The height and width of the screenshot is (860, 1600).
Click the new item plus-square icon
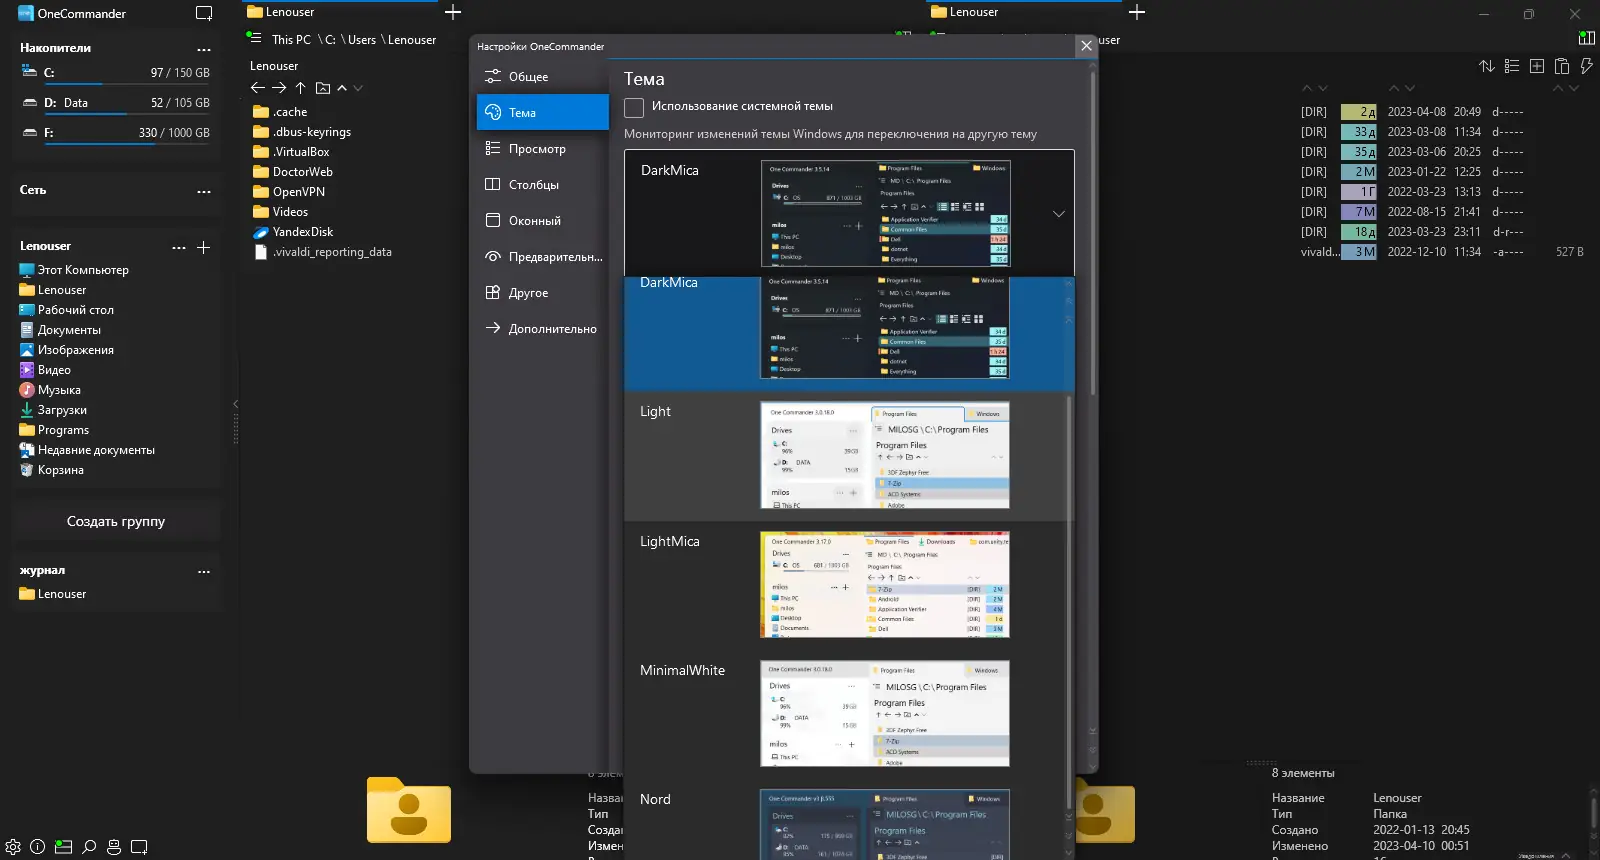tap(1537, 66)
